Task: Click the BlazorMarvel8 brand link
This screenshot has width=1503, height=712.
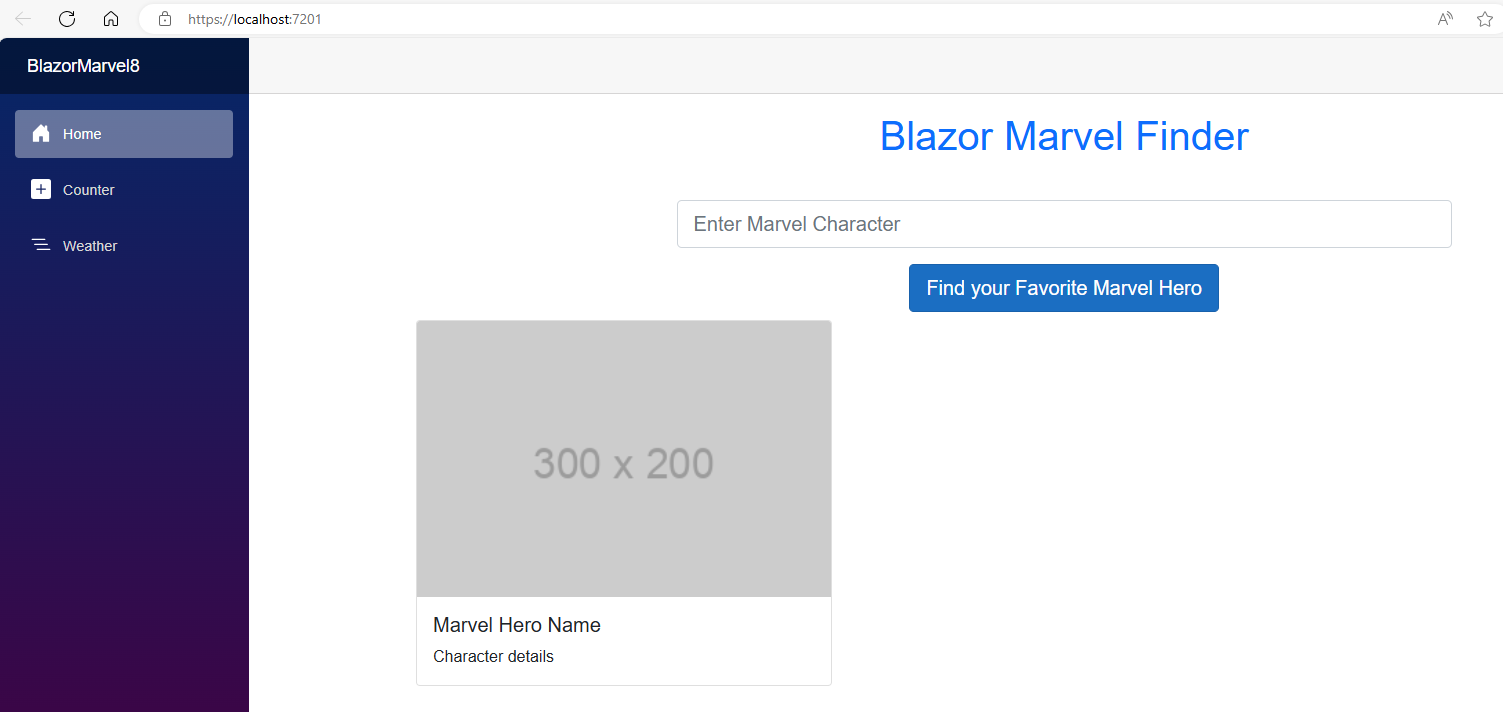Action: pyautogui.click(x=83, y=66)
